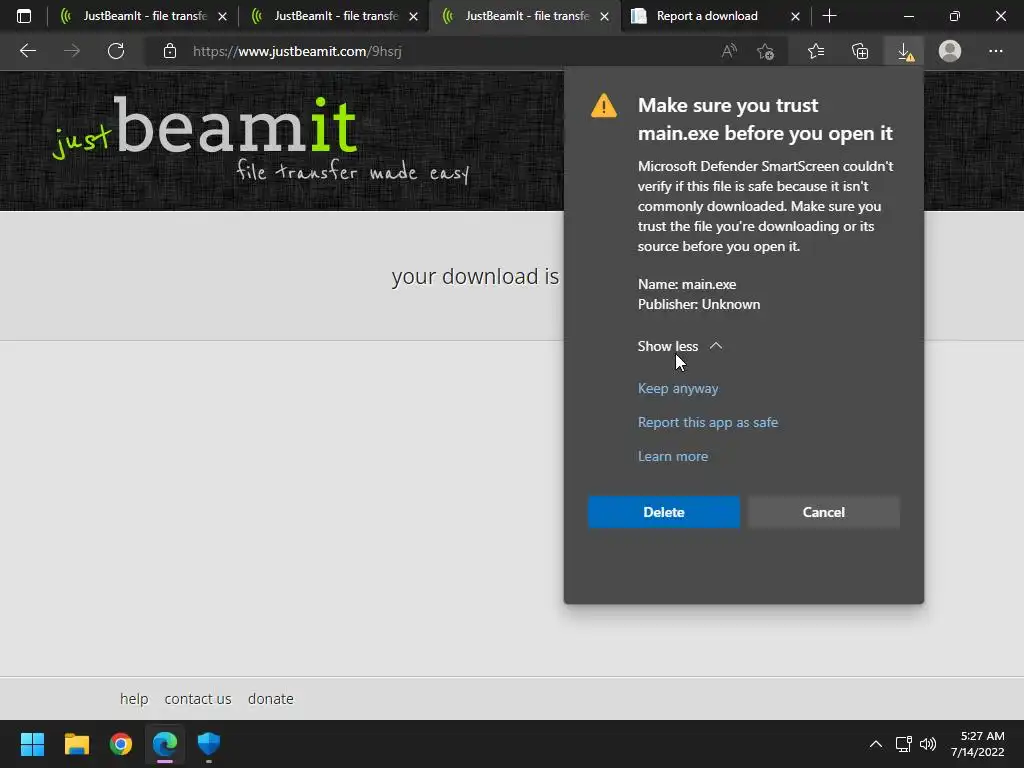Select the third JustBeamIt tab
The height and width of the screenshot is (768, 1024).
[x=525, y=16]
